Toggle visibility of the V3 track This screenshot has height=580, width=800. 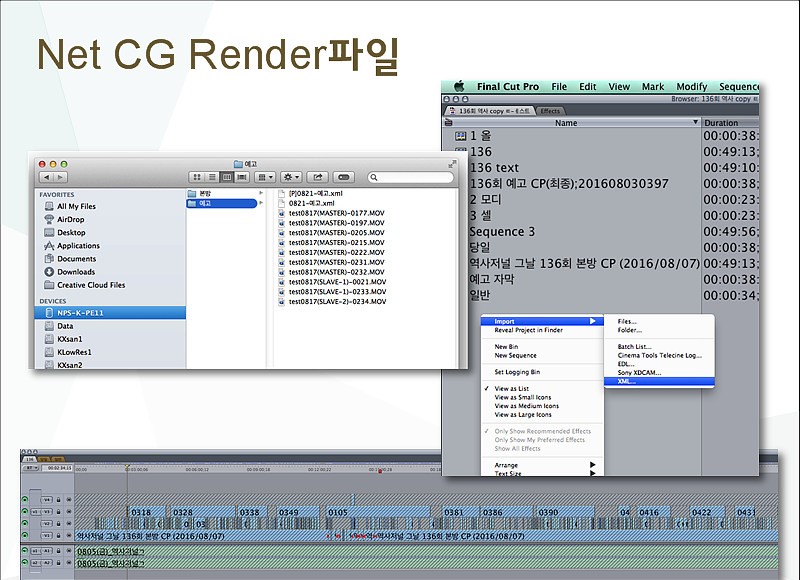[25, 512]
